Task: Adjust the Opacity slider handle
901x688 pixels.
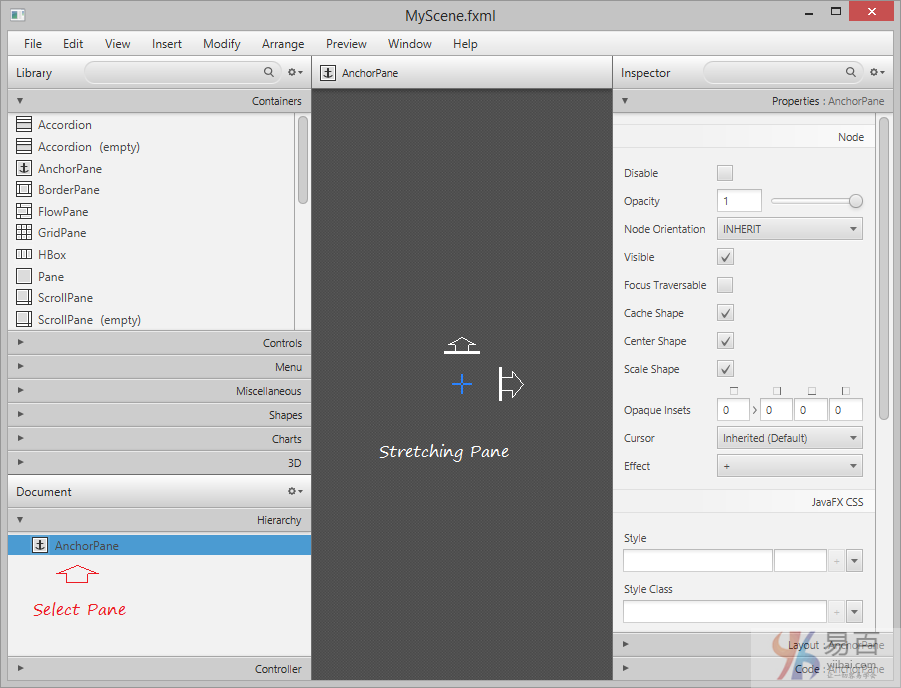Action: [856, 201]
